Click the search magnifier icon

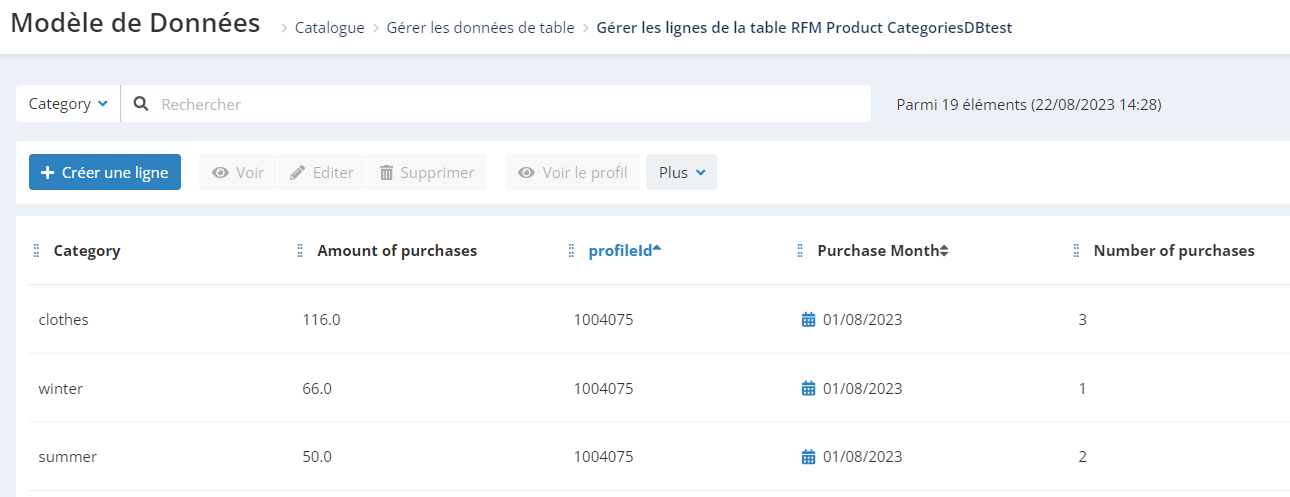click(142, 104)
